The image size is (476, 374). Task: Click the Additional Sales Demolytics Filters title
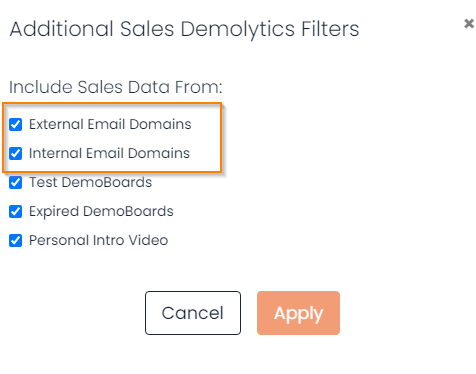(184, 29)
